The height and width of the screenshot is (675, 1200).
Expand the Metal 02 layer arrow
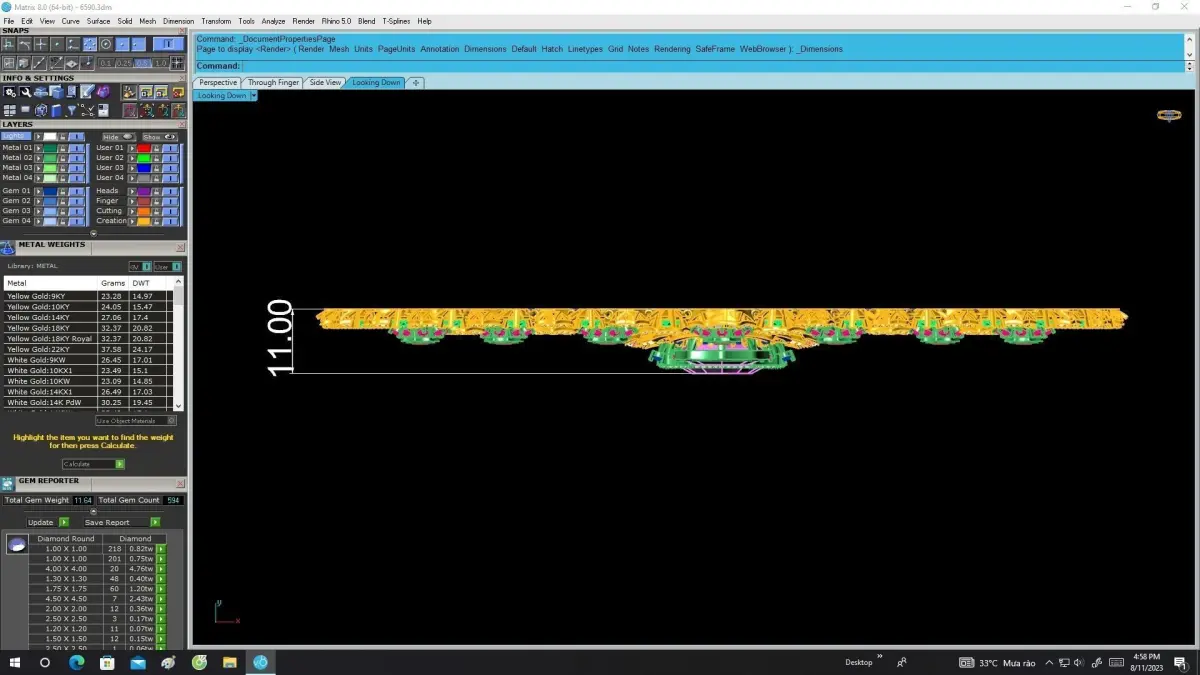point(38,158)
